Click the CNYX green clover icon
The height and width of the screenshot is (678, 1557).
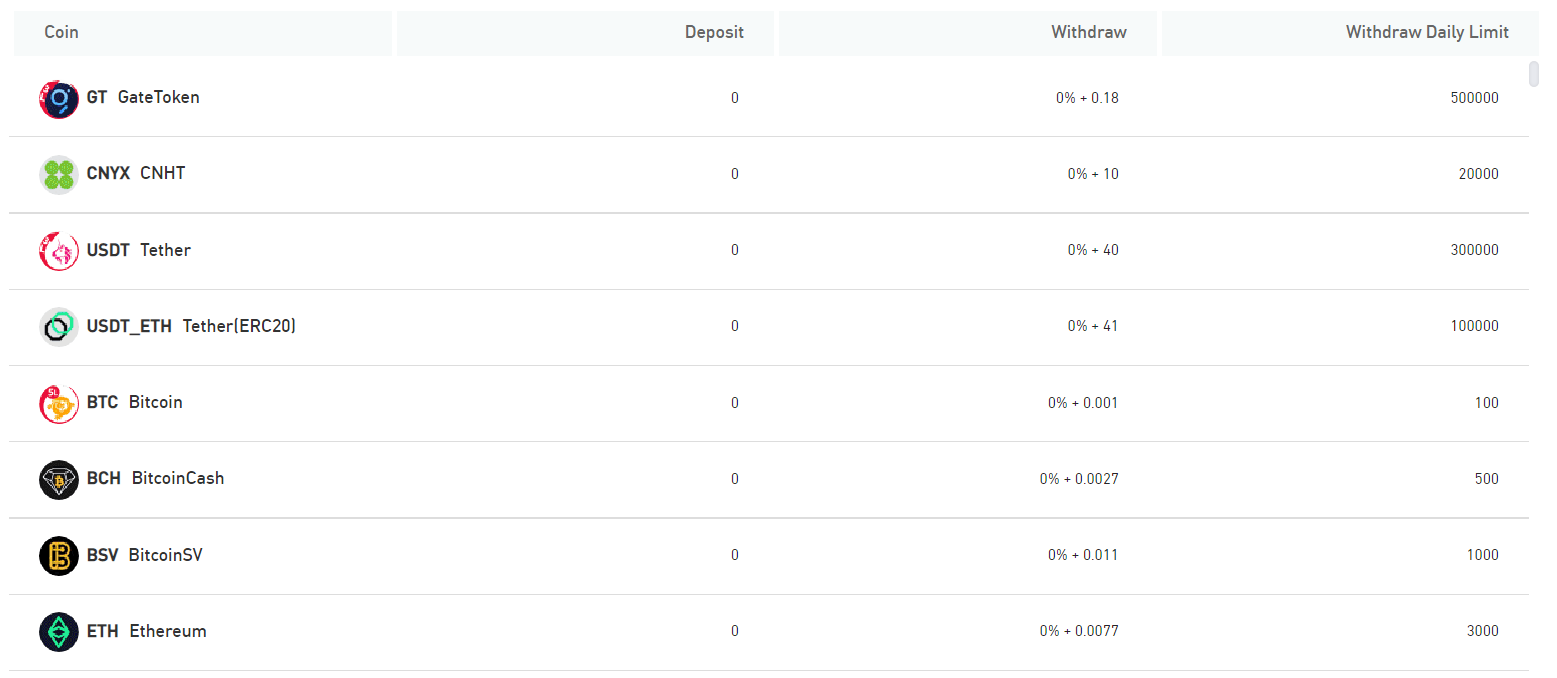click(59, 174)
